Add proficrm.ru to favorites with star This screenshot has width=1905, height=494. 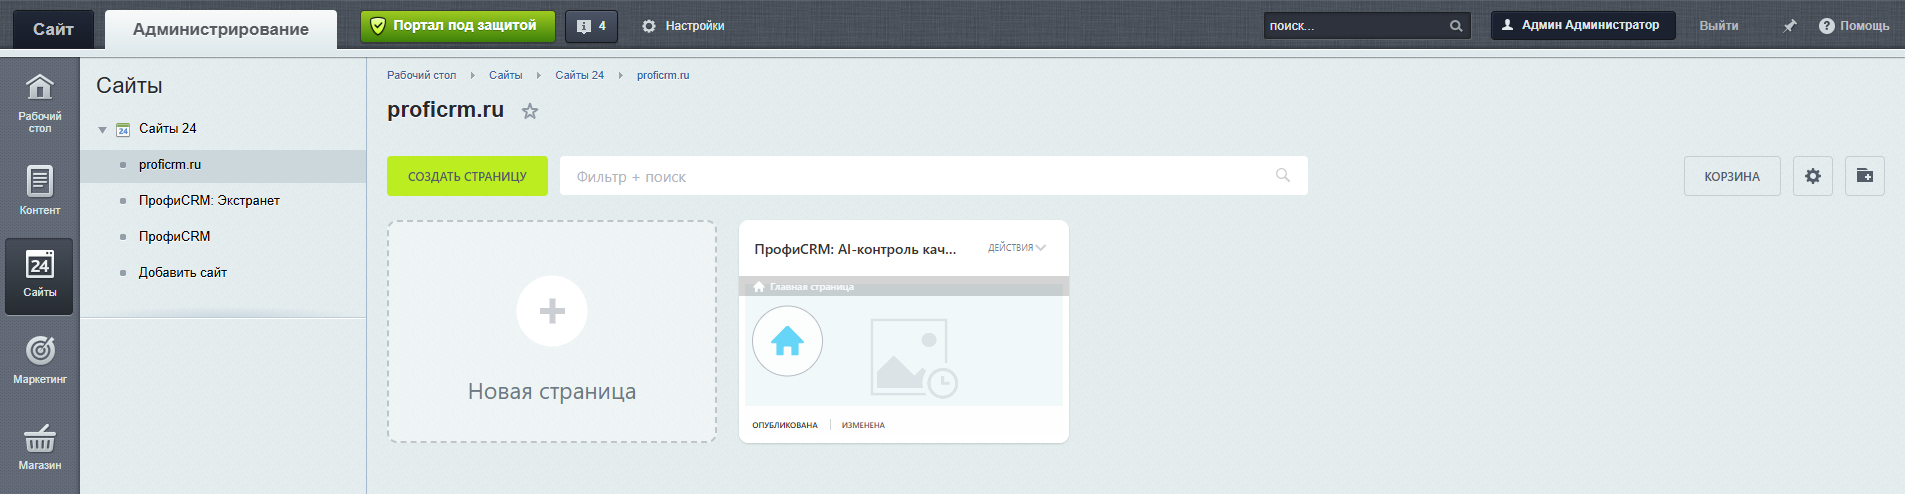[x=530, y=111]
